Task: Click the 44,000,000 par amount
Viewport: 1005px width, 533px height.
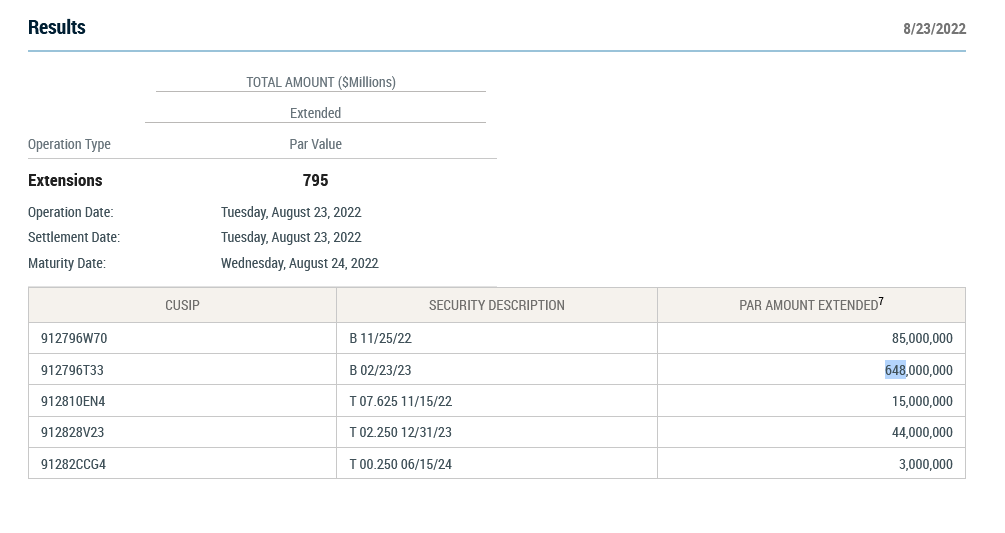Action: (x=922, y=432)
